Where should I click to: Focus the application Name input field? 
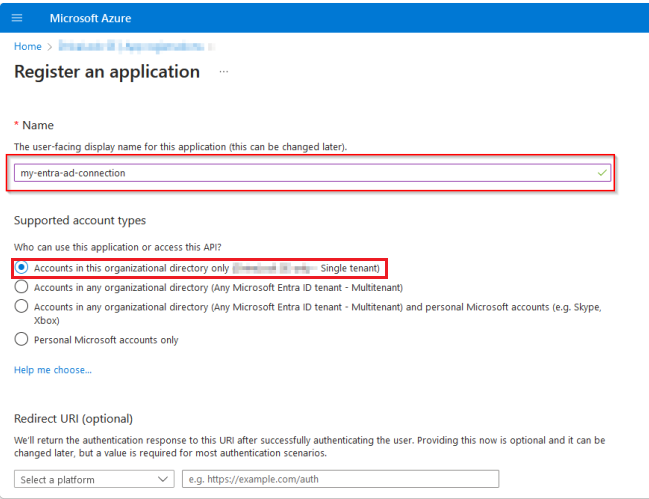click(x=312, y=173)
